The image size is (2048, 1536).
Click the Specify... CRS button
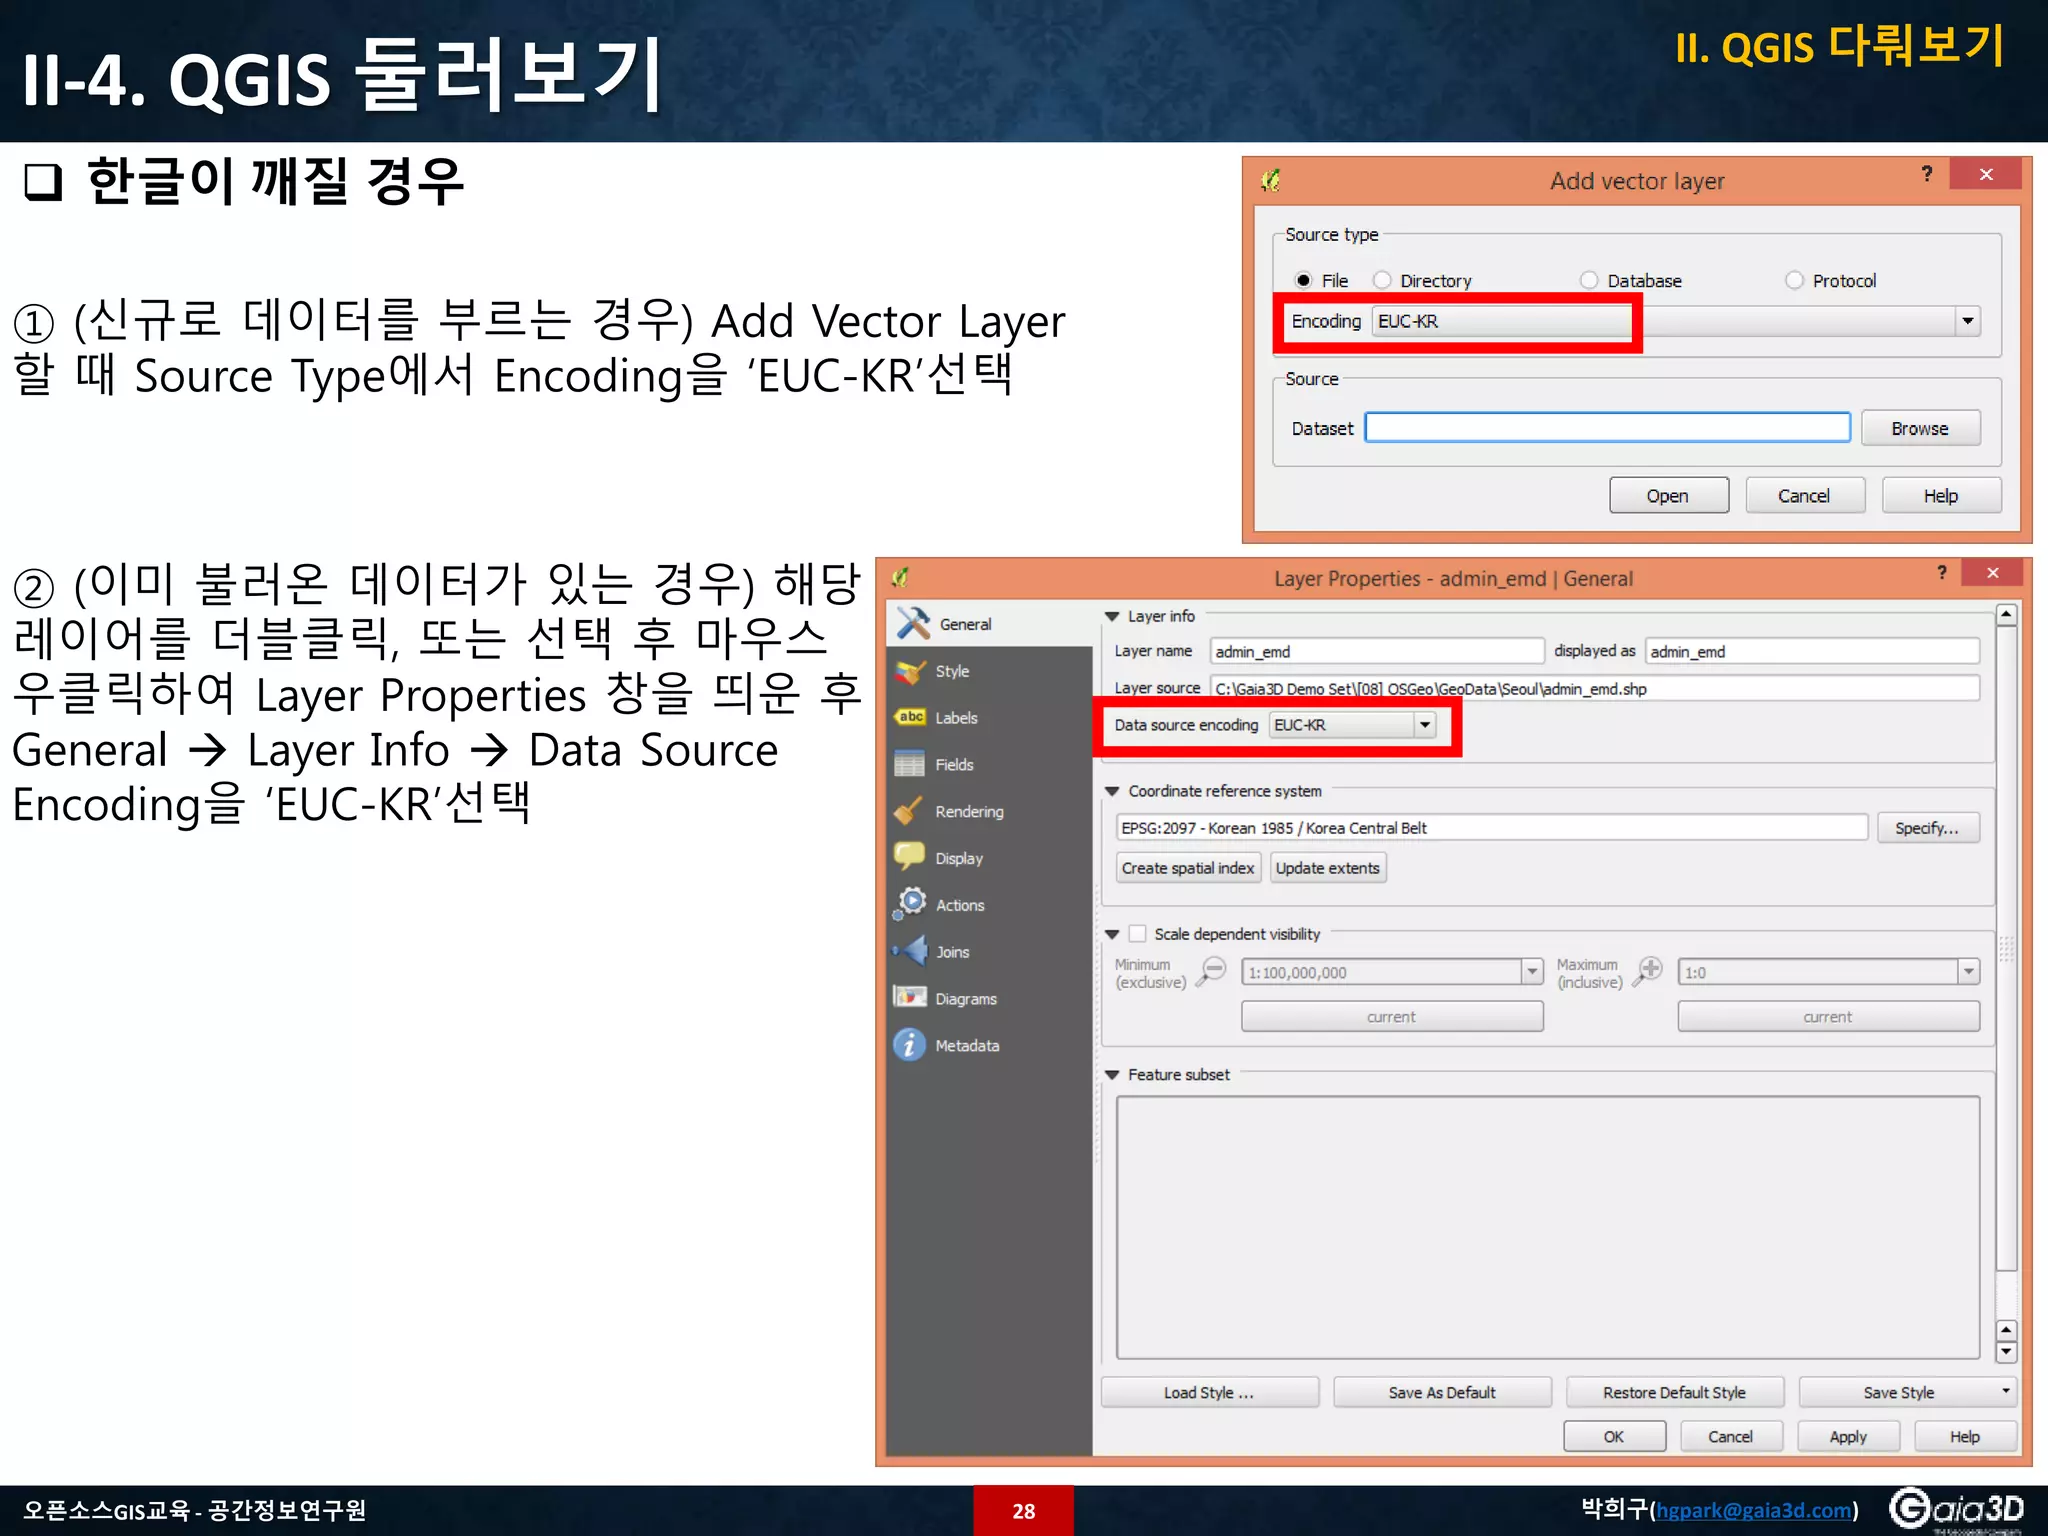[1927, 827]
